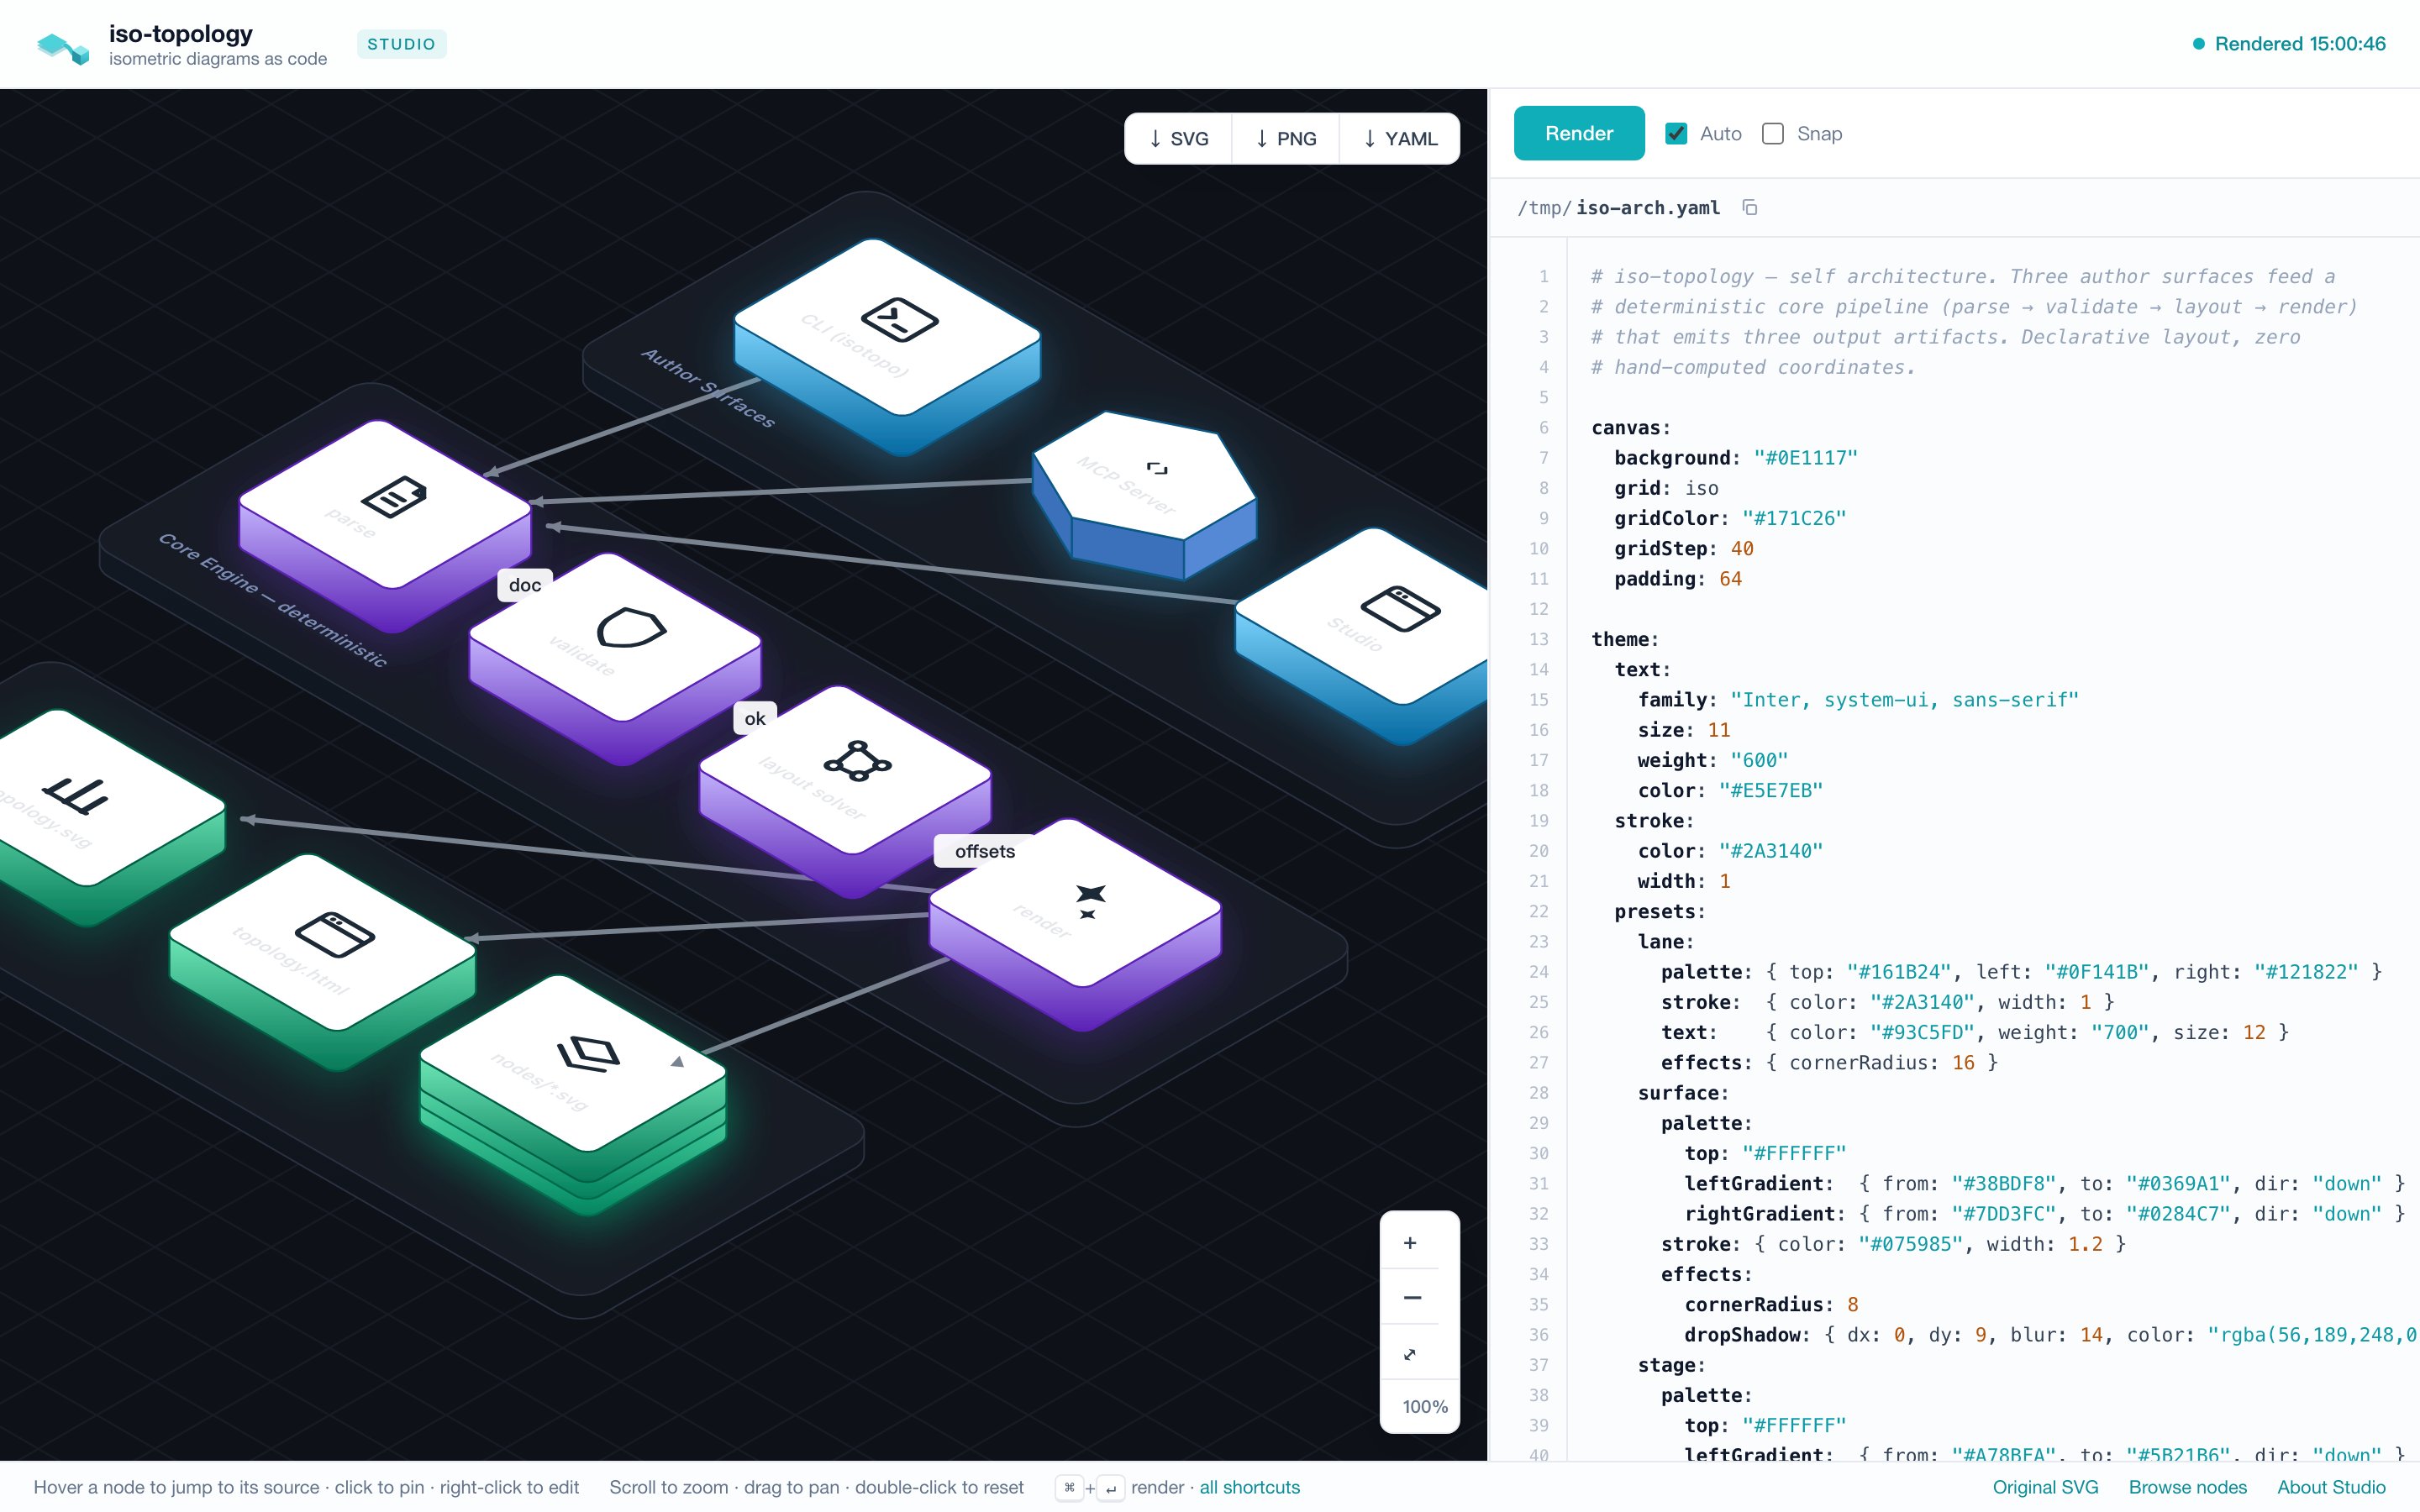Screen dimensions: 2420x1512
Task: Download the YAML source
Action: point(1400,138)
